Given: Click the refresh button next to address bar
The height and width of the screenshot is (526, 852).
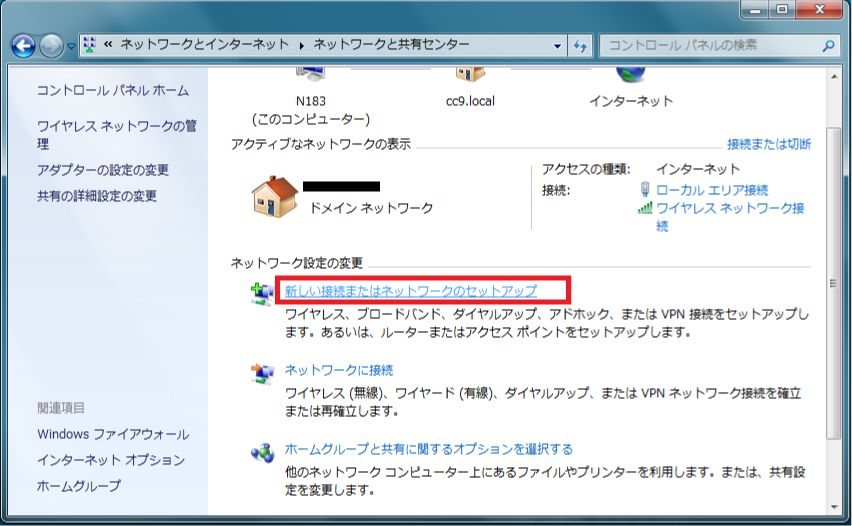Looking at the screenshot, I should click(x=580, y=46).
